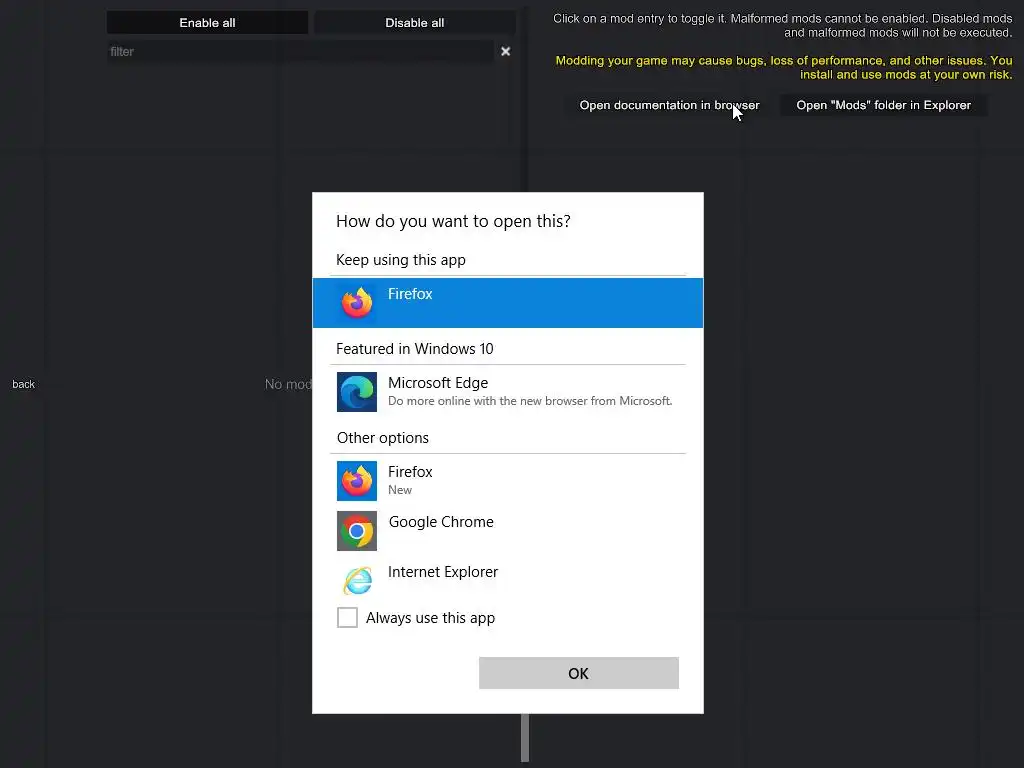Select the highlighted Firefox app entry
Image resolution: width=1024 pixels, height=768 pixels.
(507, 302)
